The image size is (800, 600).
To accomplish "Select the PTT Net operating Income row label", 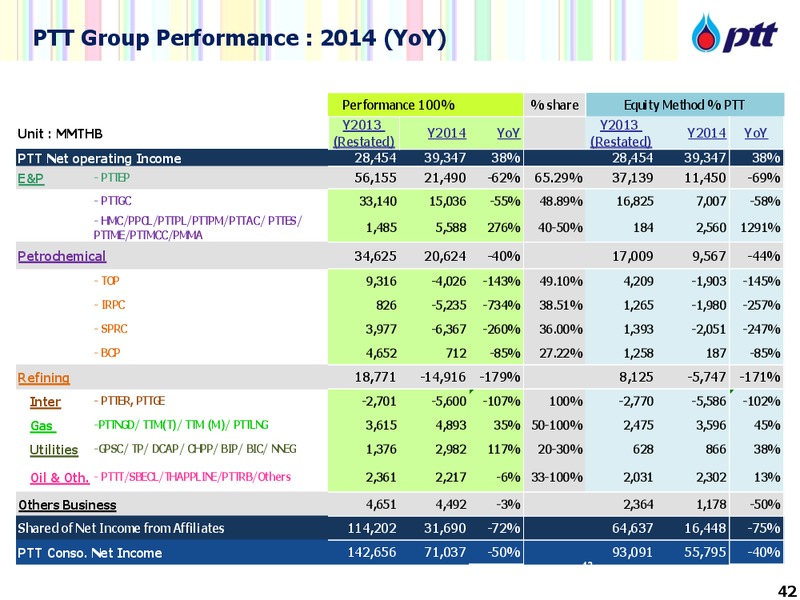I will point(99,159).
